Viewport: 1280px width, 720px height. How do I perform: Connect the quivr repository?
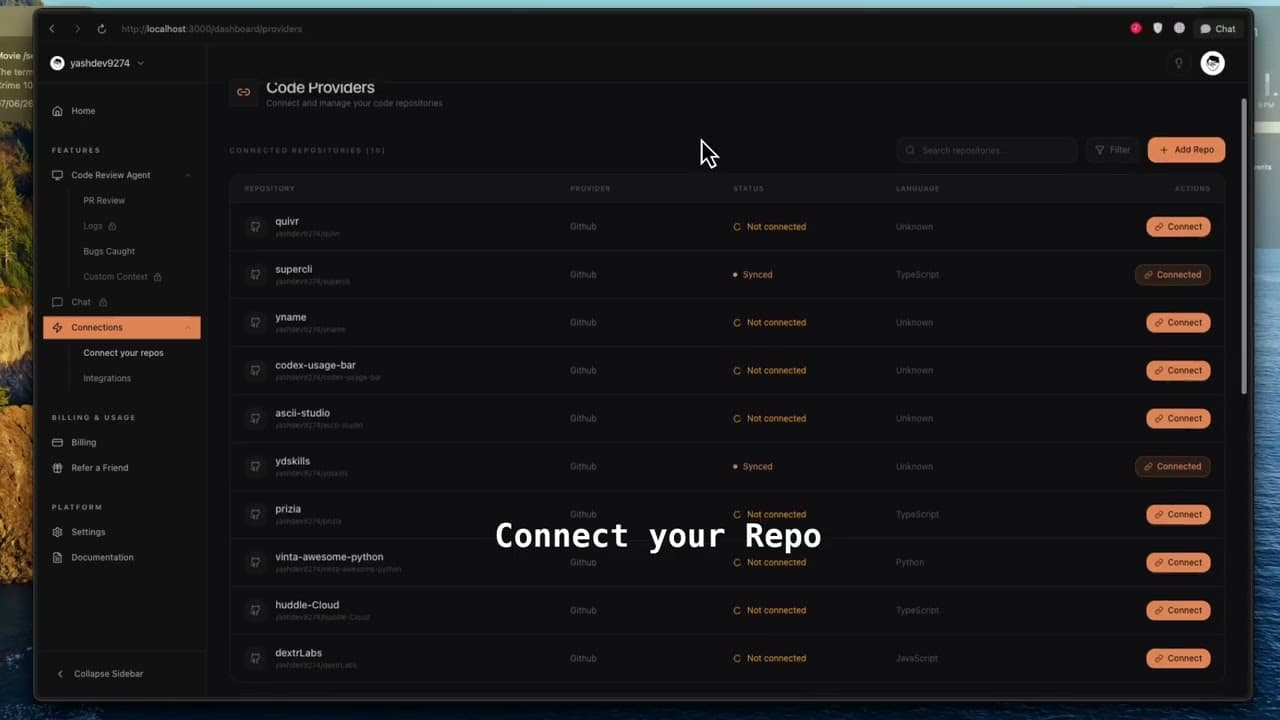(1178, 227)
